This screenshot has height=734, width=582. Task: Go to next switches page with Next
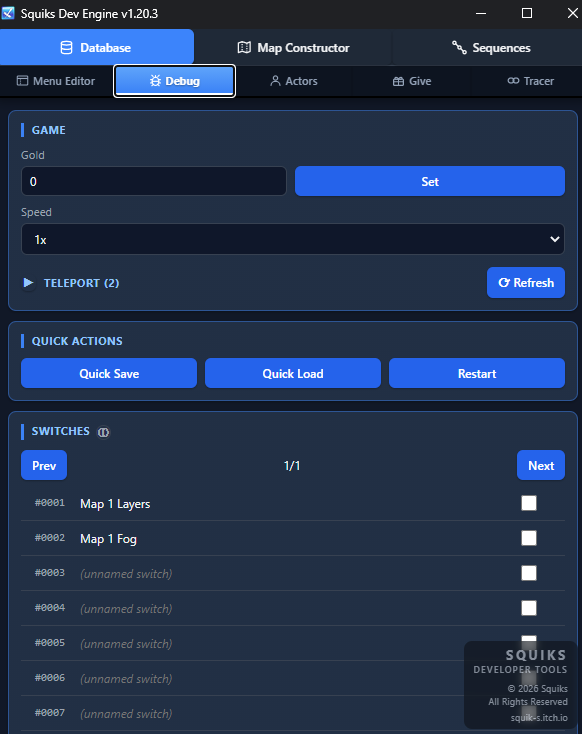click(541, 465)
